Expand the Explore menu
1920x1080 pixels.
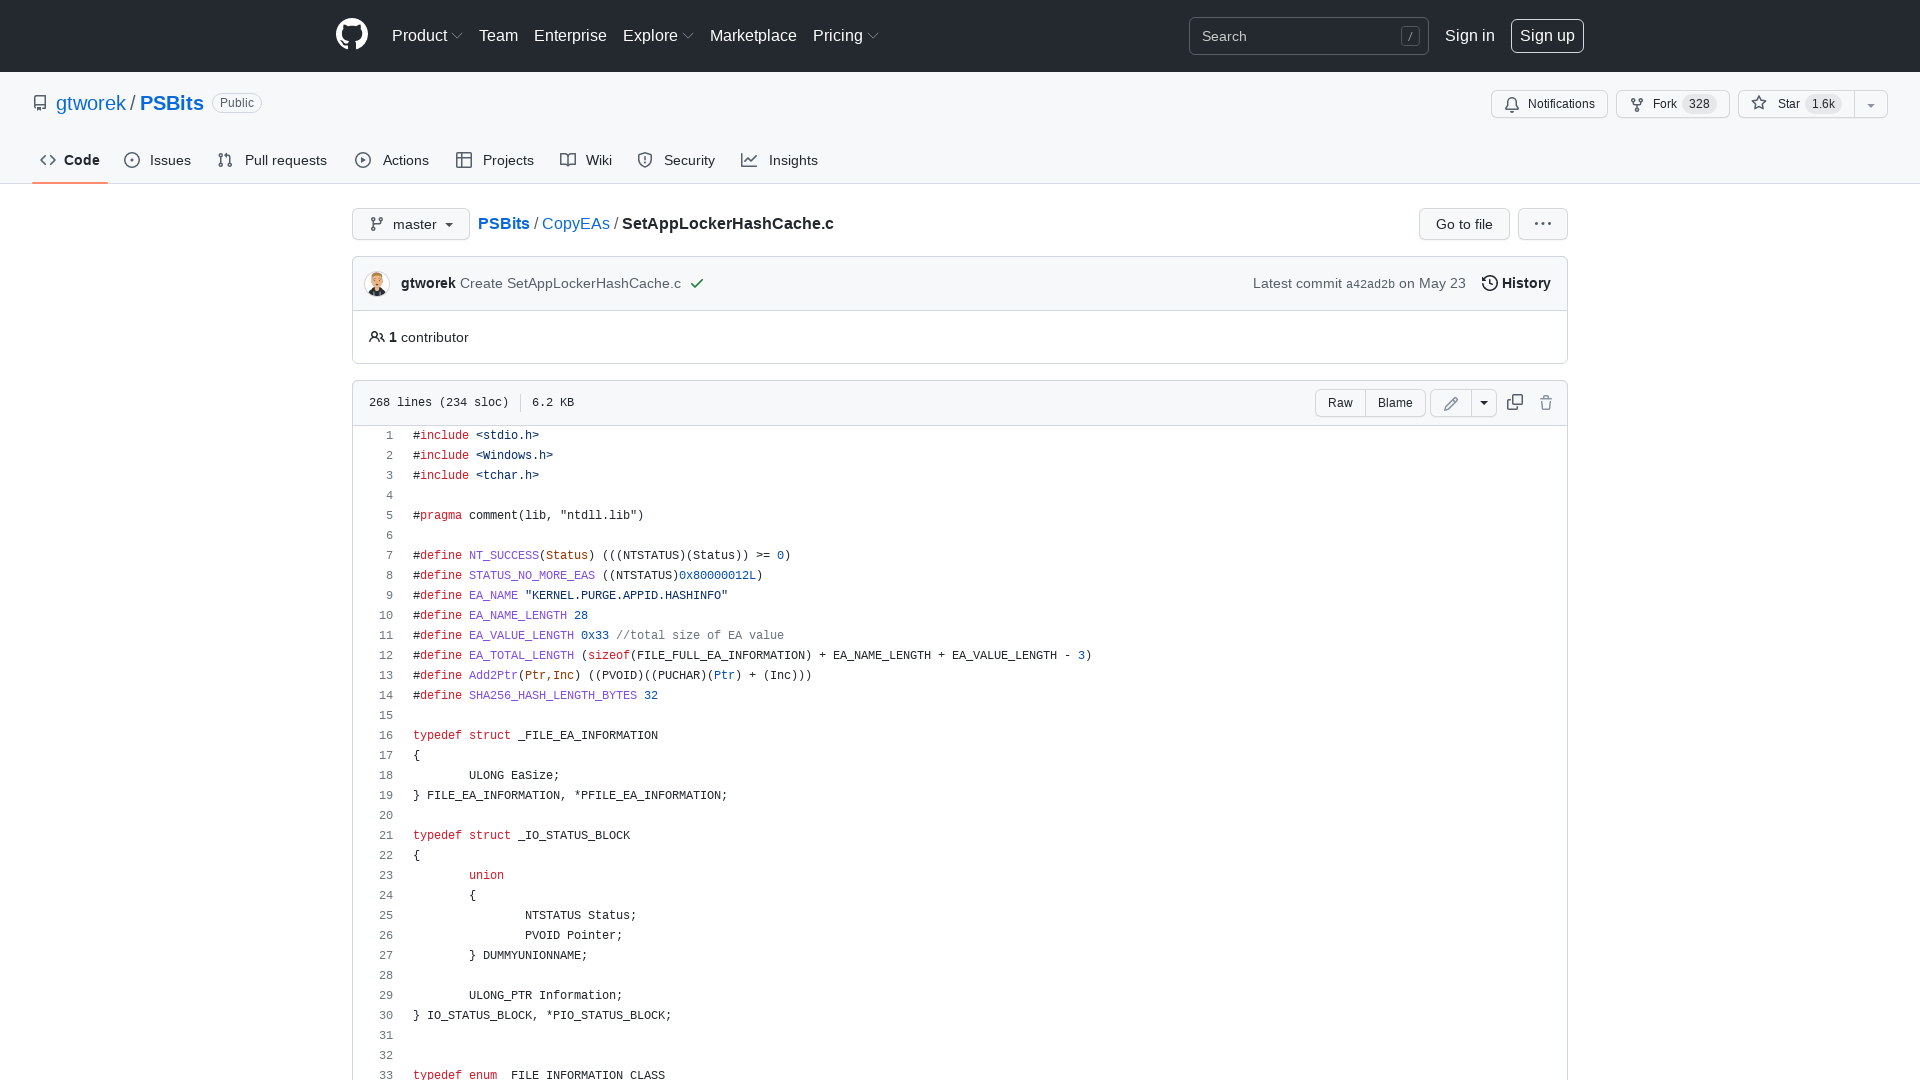tap(658, 35)
